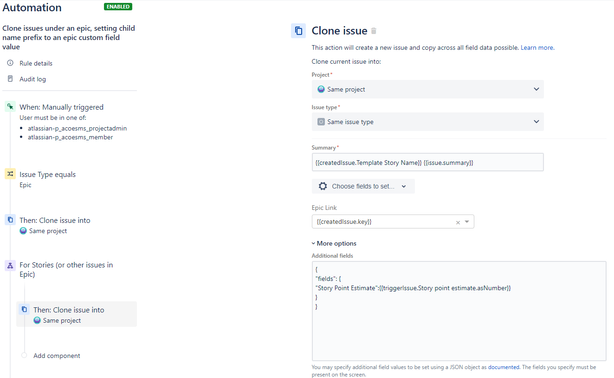Delete the Clone issue action via trash icon
This screenshot has height=378, width=614.
[x=374, y=31]
